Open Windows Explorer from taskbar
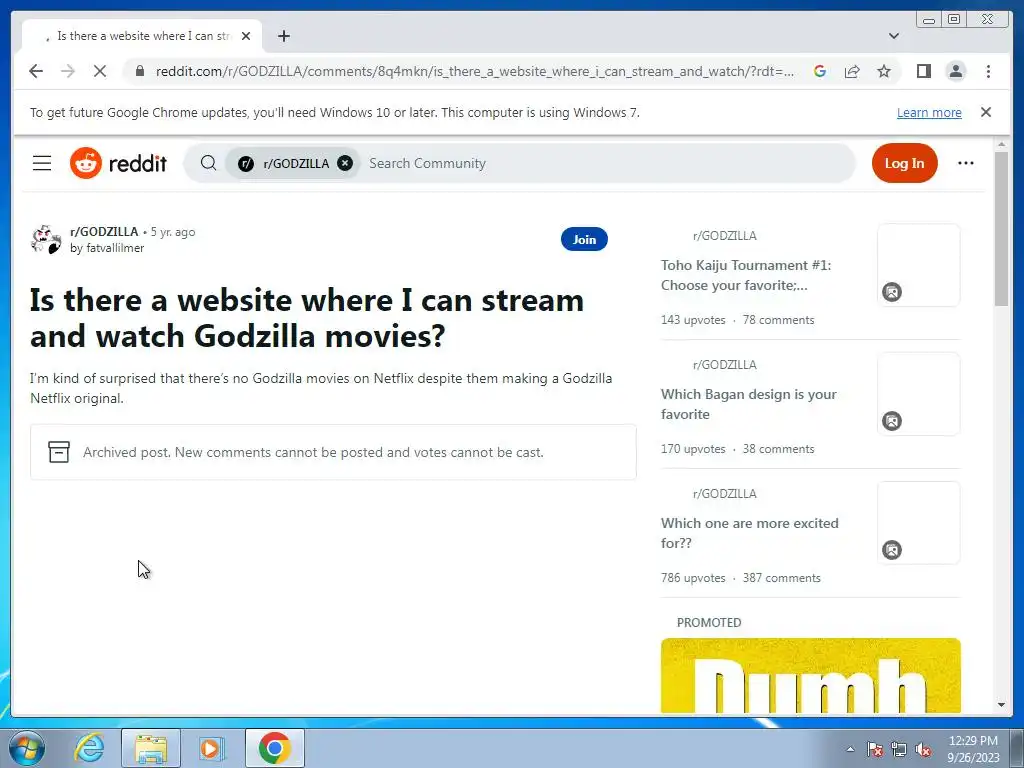Image resolution: width=1024 pixels, height=768 pixels. click(150, 748)
